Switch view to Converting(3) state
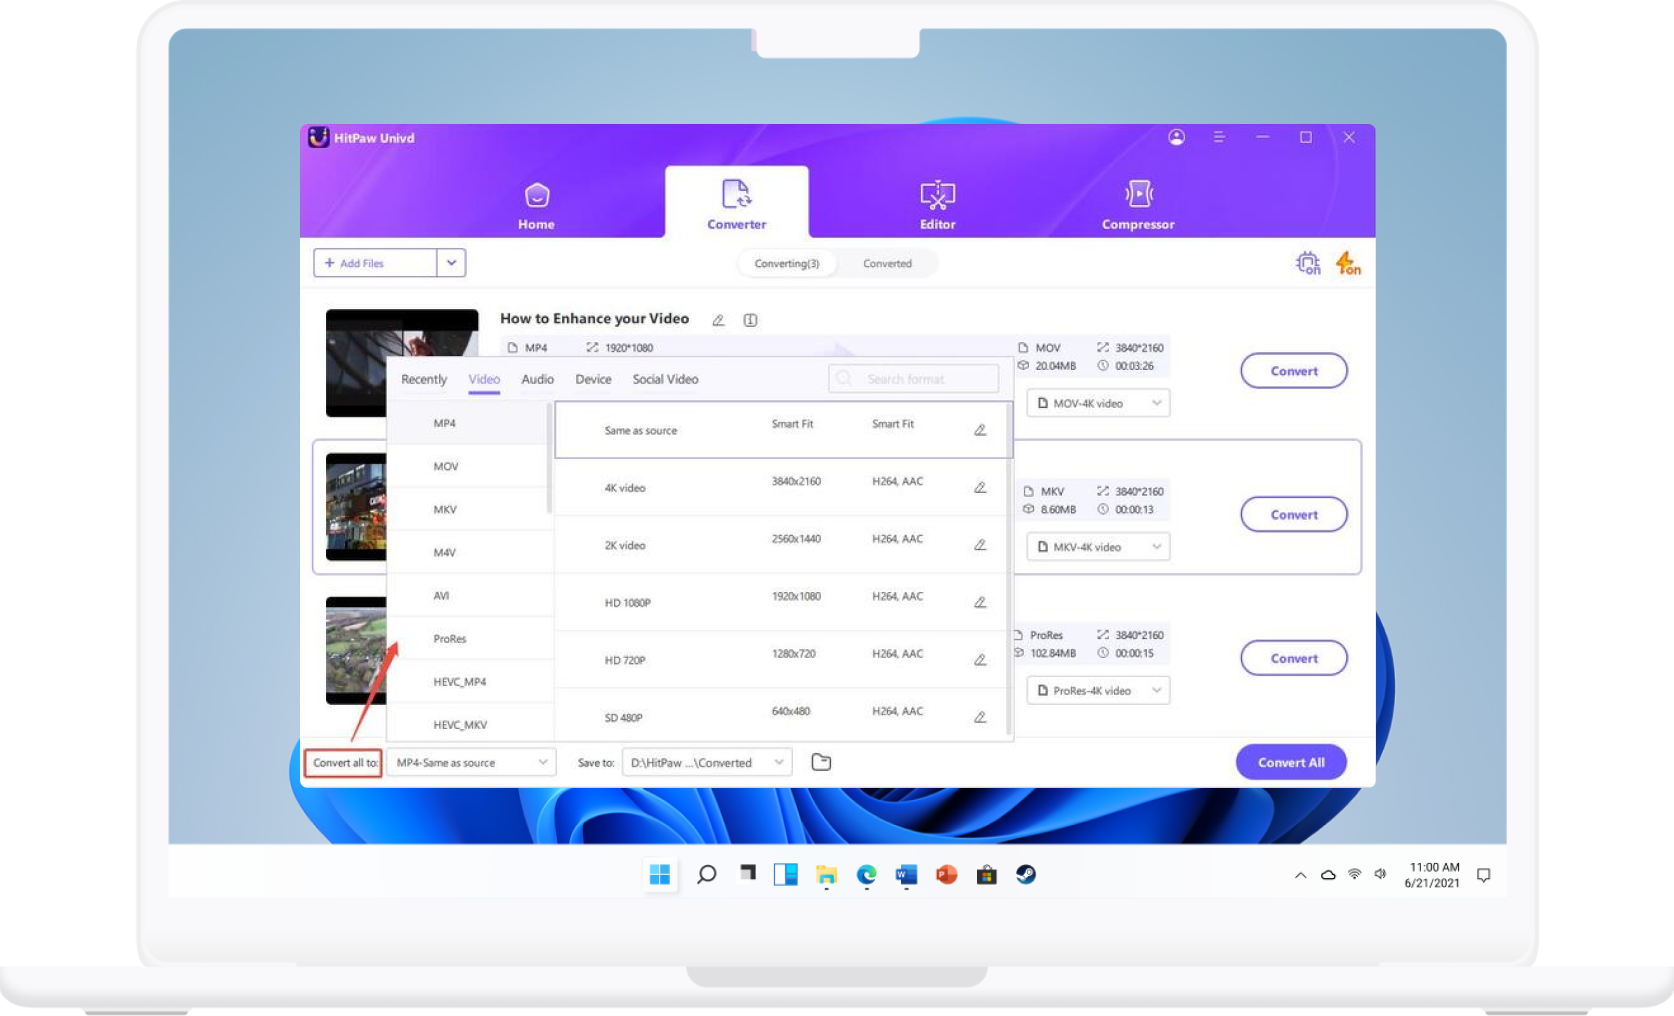Viewport: 1674px width, 1016px height. (787, 263)
